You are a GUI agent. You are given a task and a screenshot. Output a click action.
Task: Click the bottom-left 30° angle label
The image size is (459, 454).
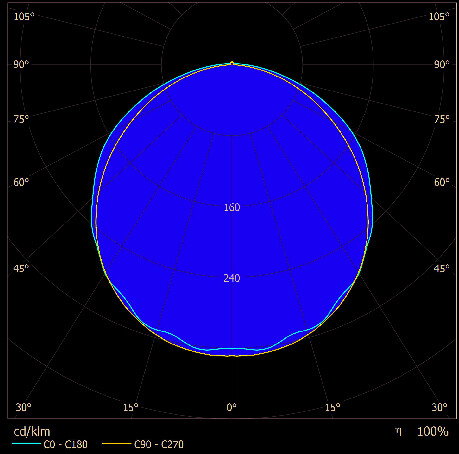pos(23,407)
